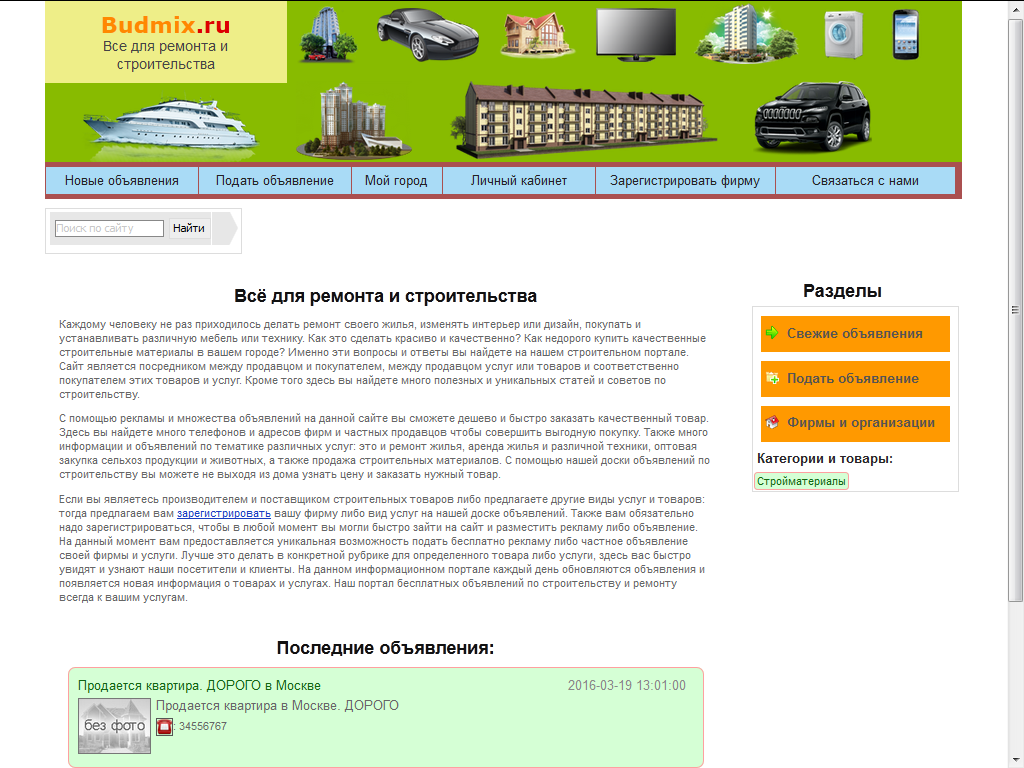The image size is (1024, 768).
Task: Click the scrollbar up arrow
Action: point(1016,9)
